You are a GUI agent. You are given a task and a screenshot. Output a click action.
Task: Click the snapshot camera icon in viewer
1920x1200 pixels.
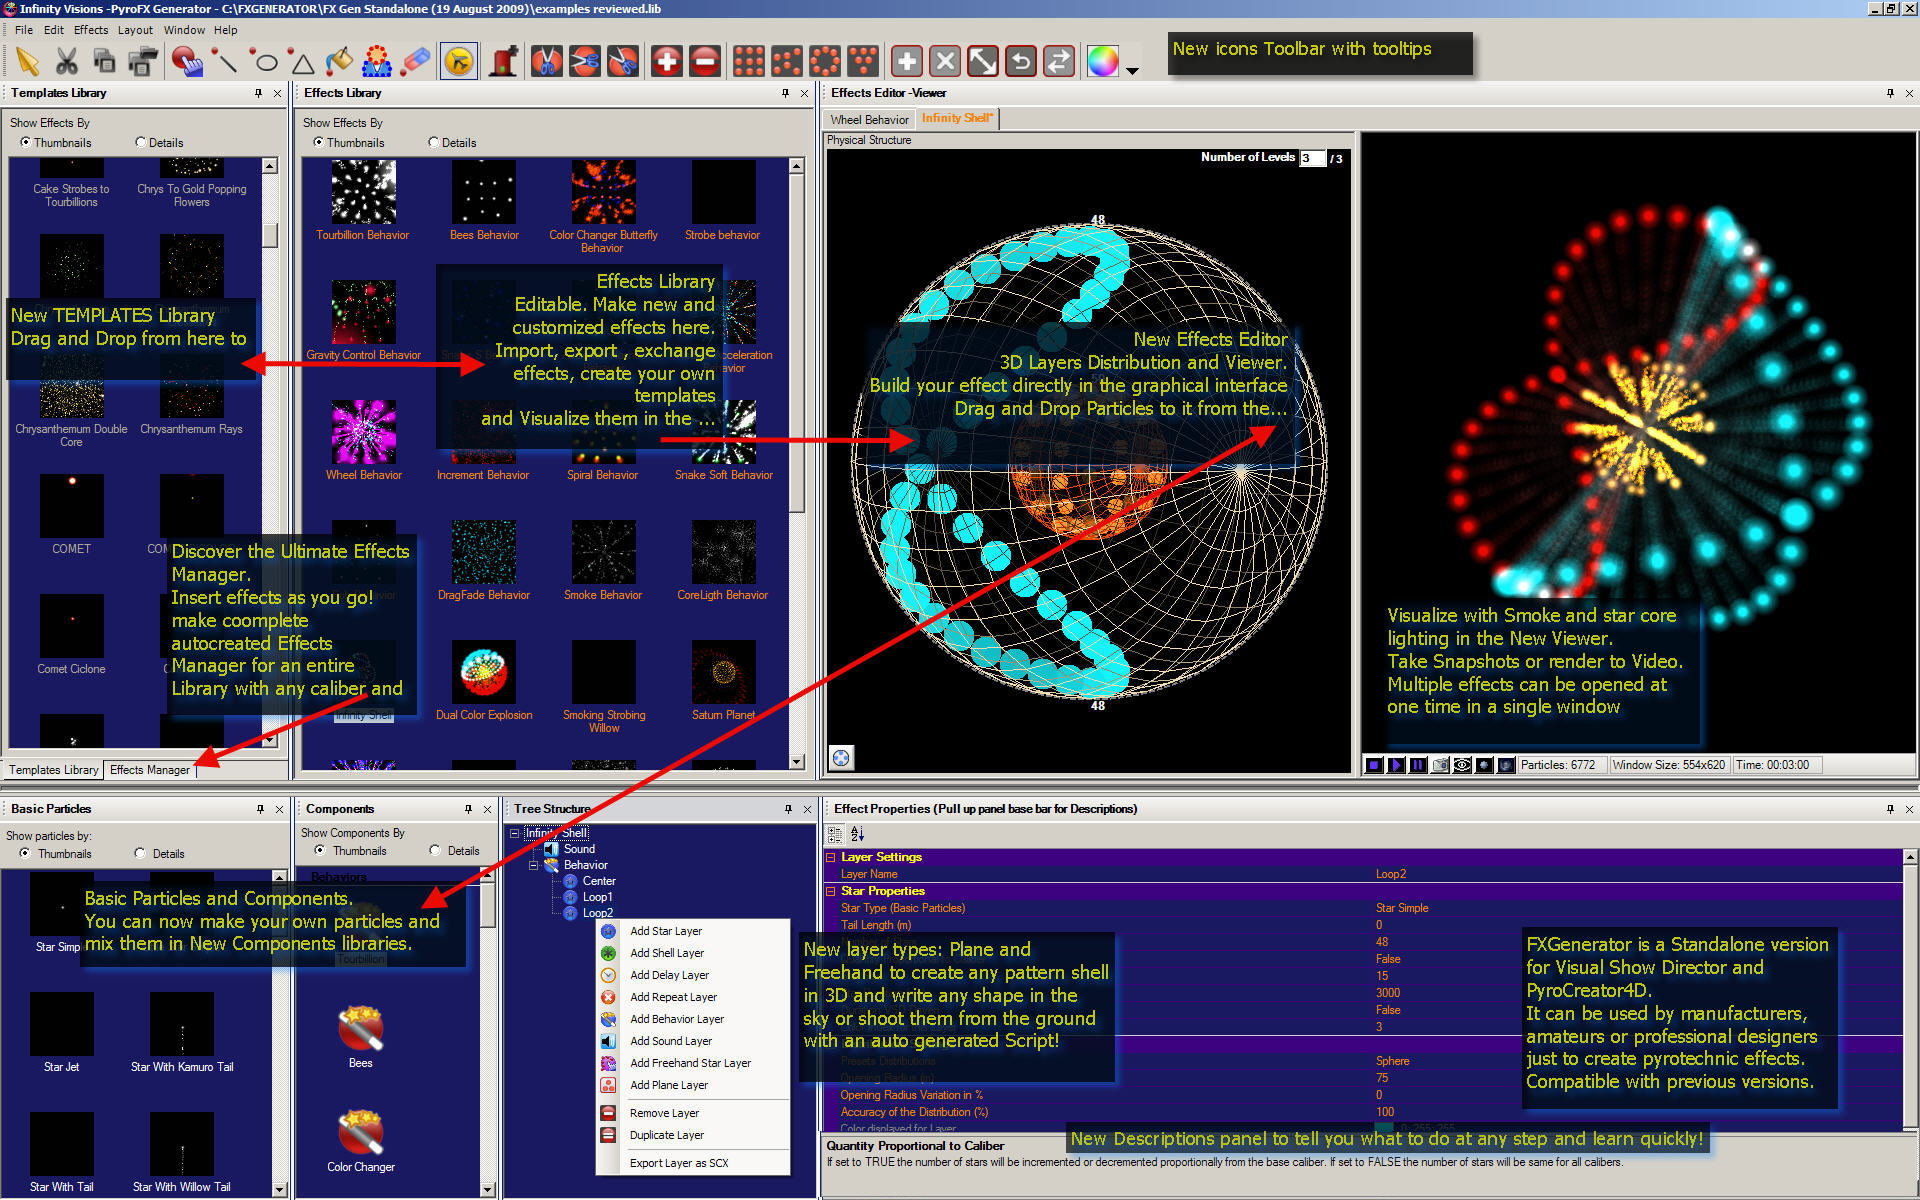pos(1440,765)
